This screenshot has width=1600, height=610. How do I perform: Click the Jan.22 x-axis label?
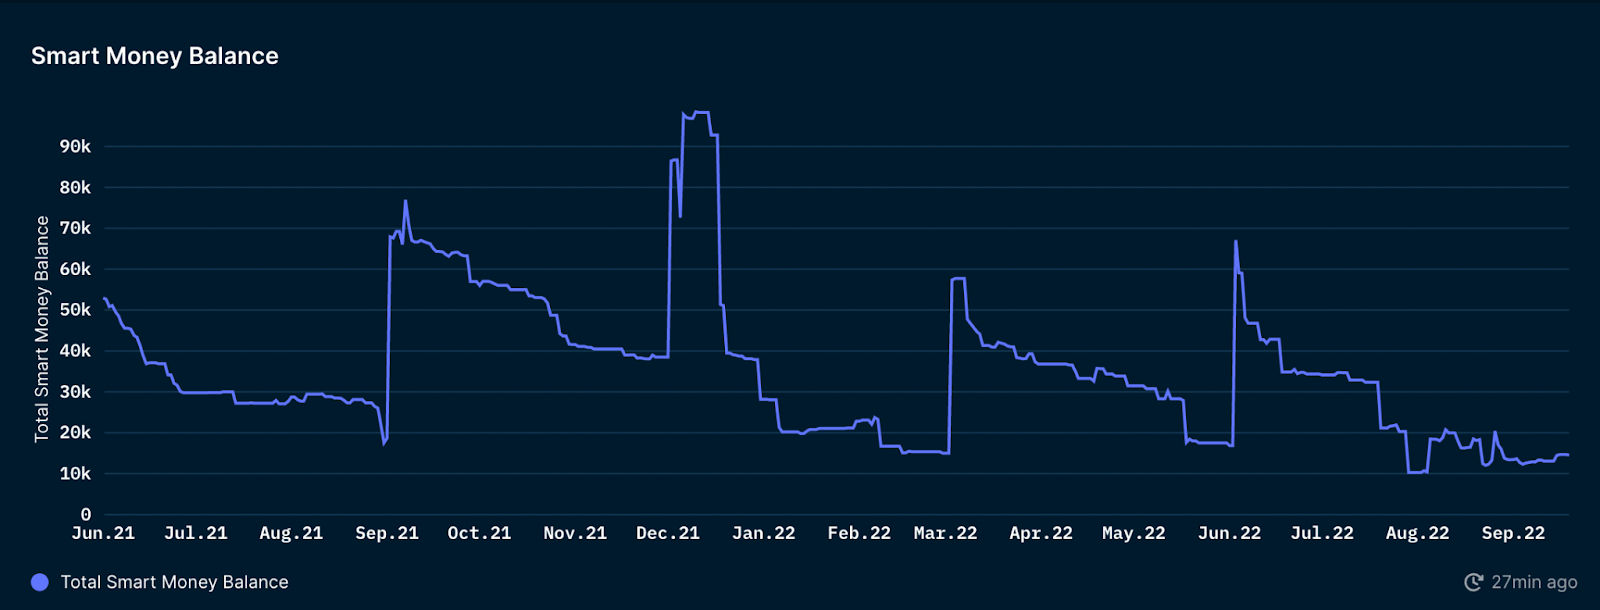point(763,533)
